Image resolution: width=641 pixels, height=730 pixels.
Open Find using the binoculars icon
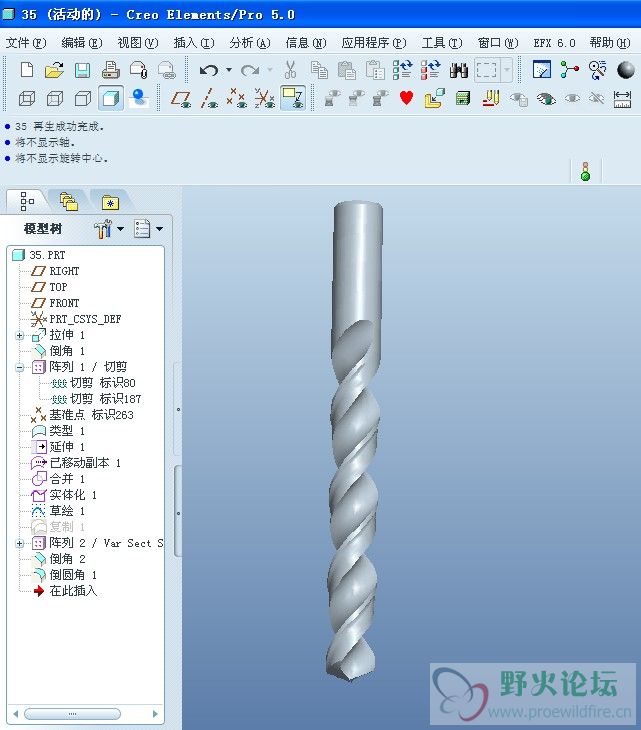(459, 70)
